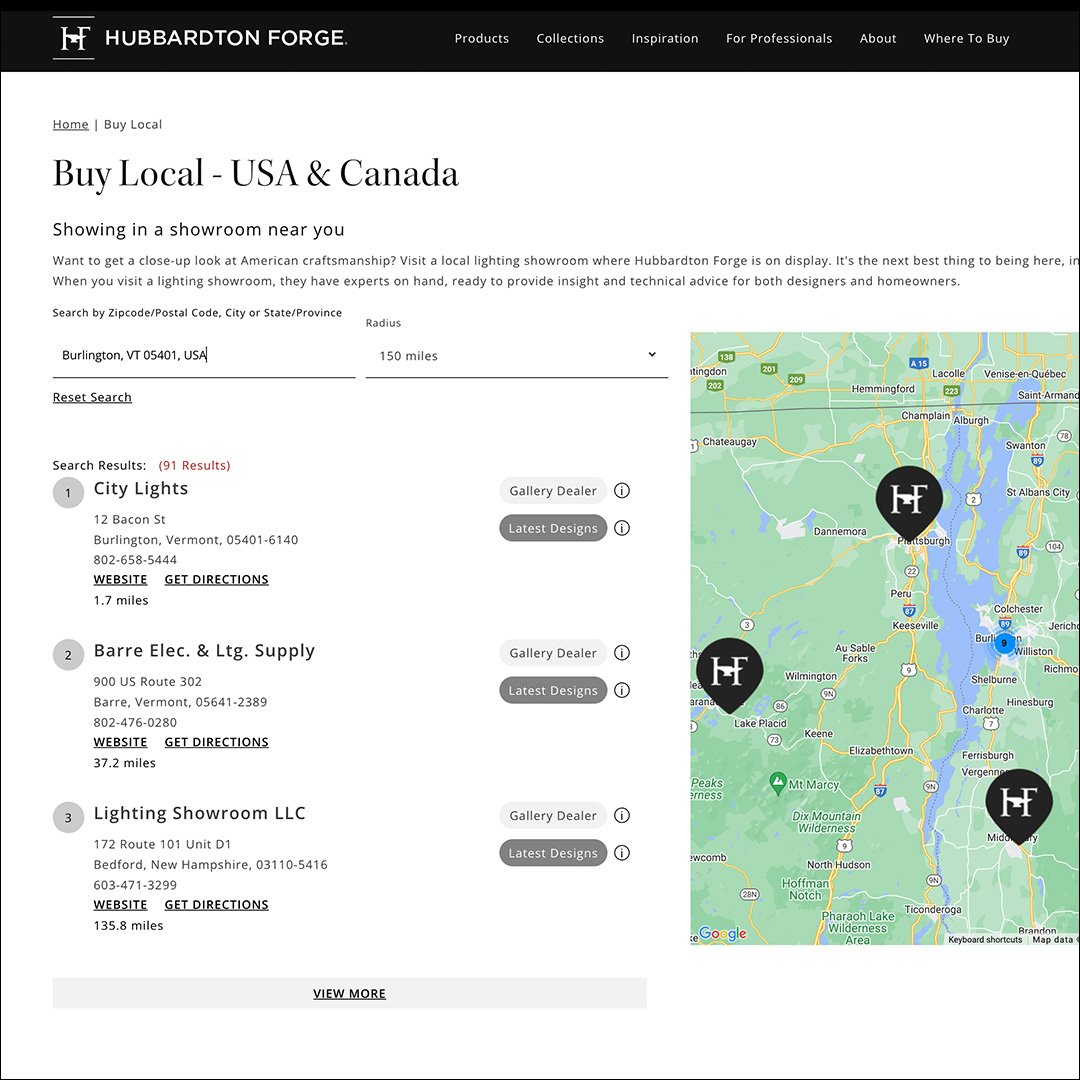
Task: Get directions to Lighting Showroom LLC
Action: 216,904
